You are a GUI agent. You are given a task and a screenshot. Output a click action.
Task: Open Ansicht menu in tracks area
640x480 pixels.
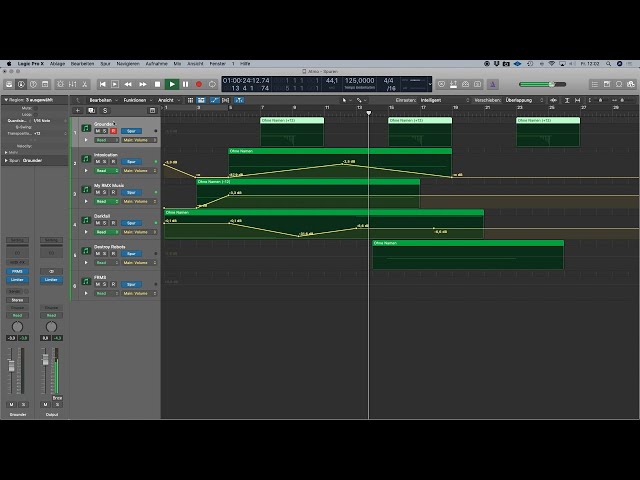tap(169, 100)
